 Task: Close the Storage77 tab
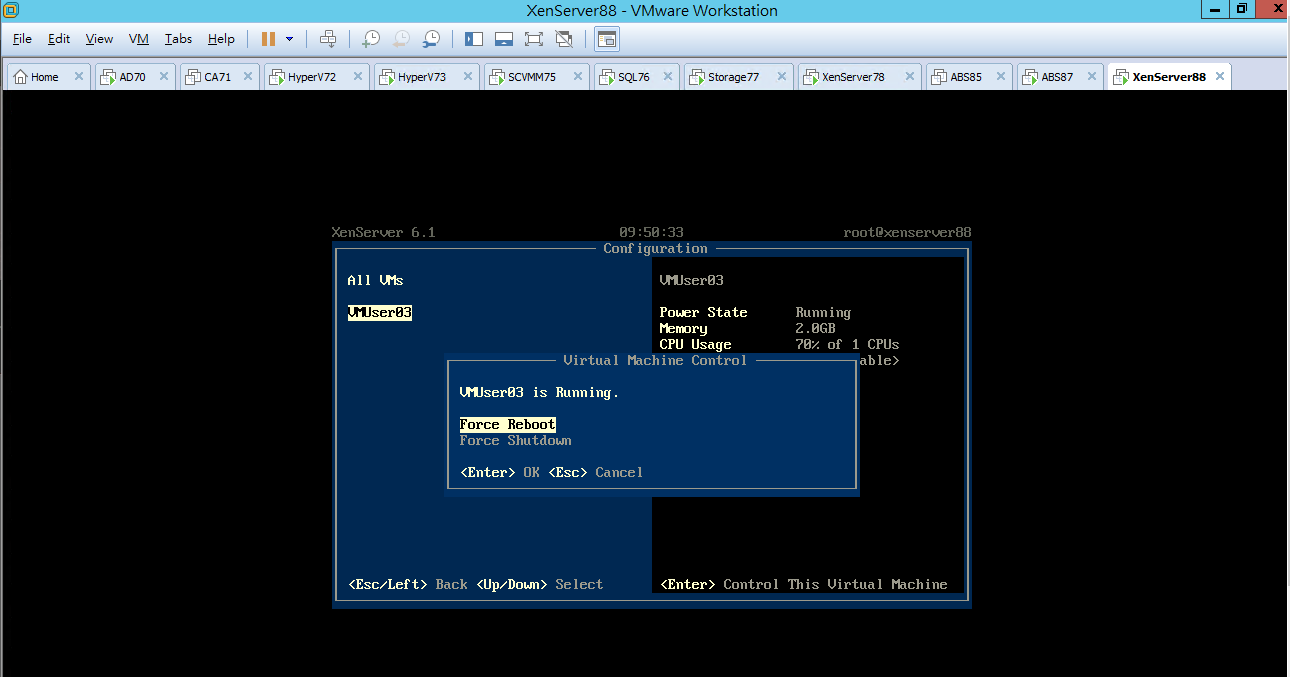tap(782, 77)
